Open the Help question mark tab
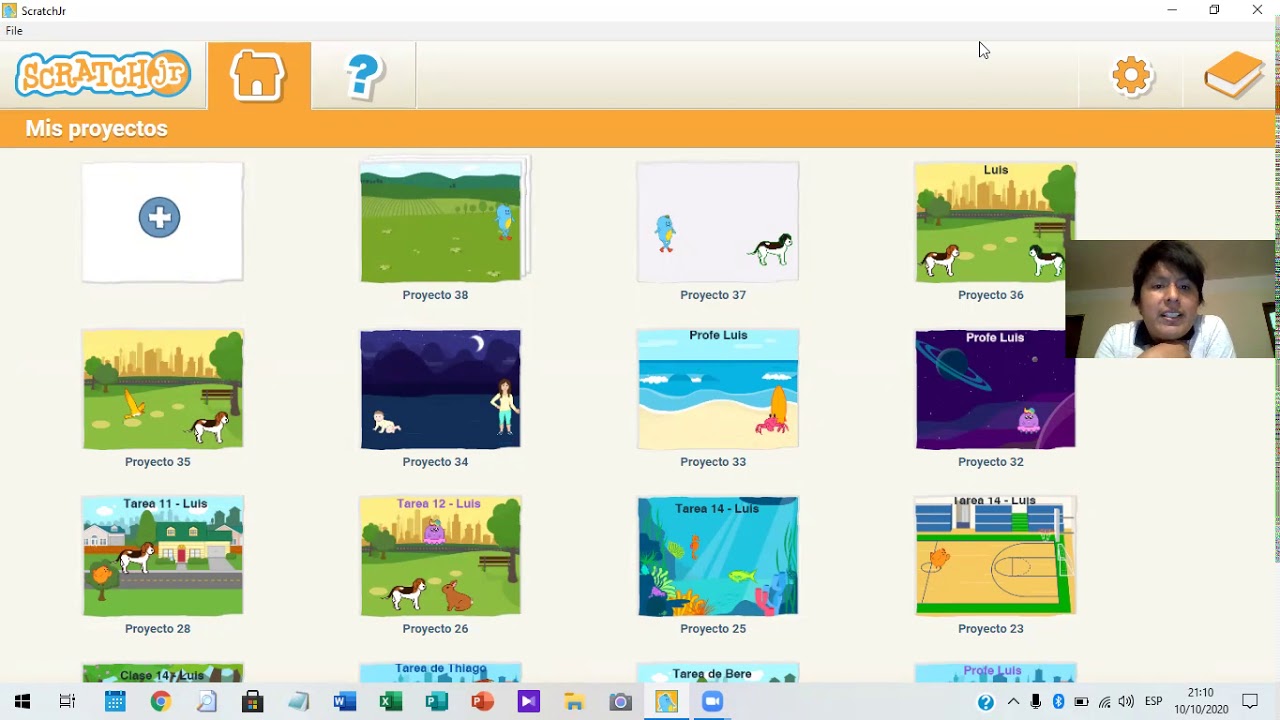The image size is (1280, 720). 363,75
